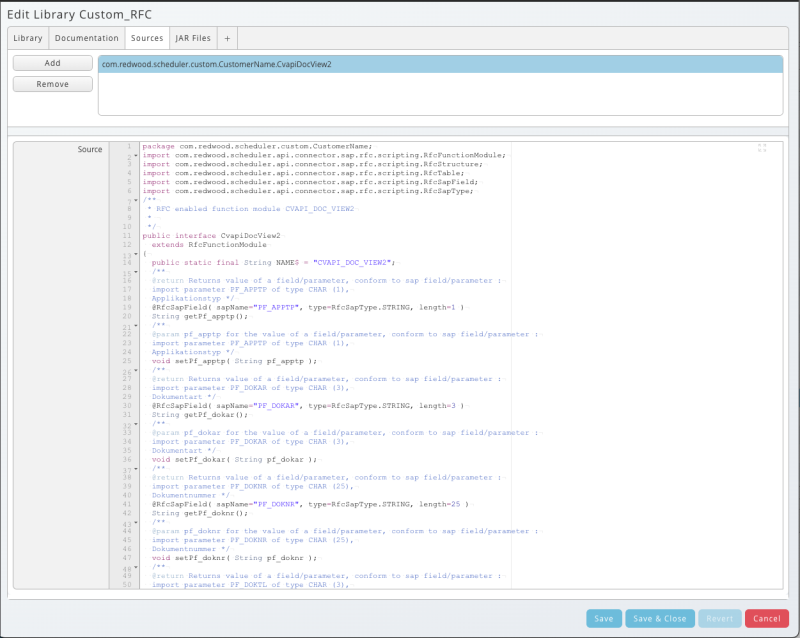The image size is (800, 638).
Task: Select source com.redwood.scheduler.custom.CustomerName.CvapiDocView2
Action: pyautogui.click(x=440, y=64)
